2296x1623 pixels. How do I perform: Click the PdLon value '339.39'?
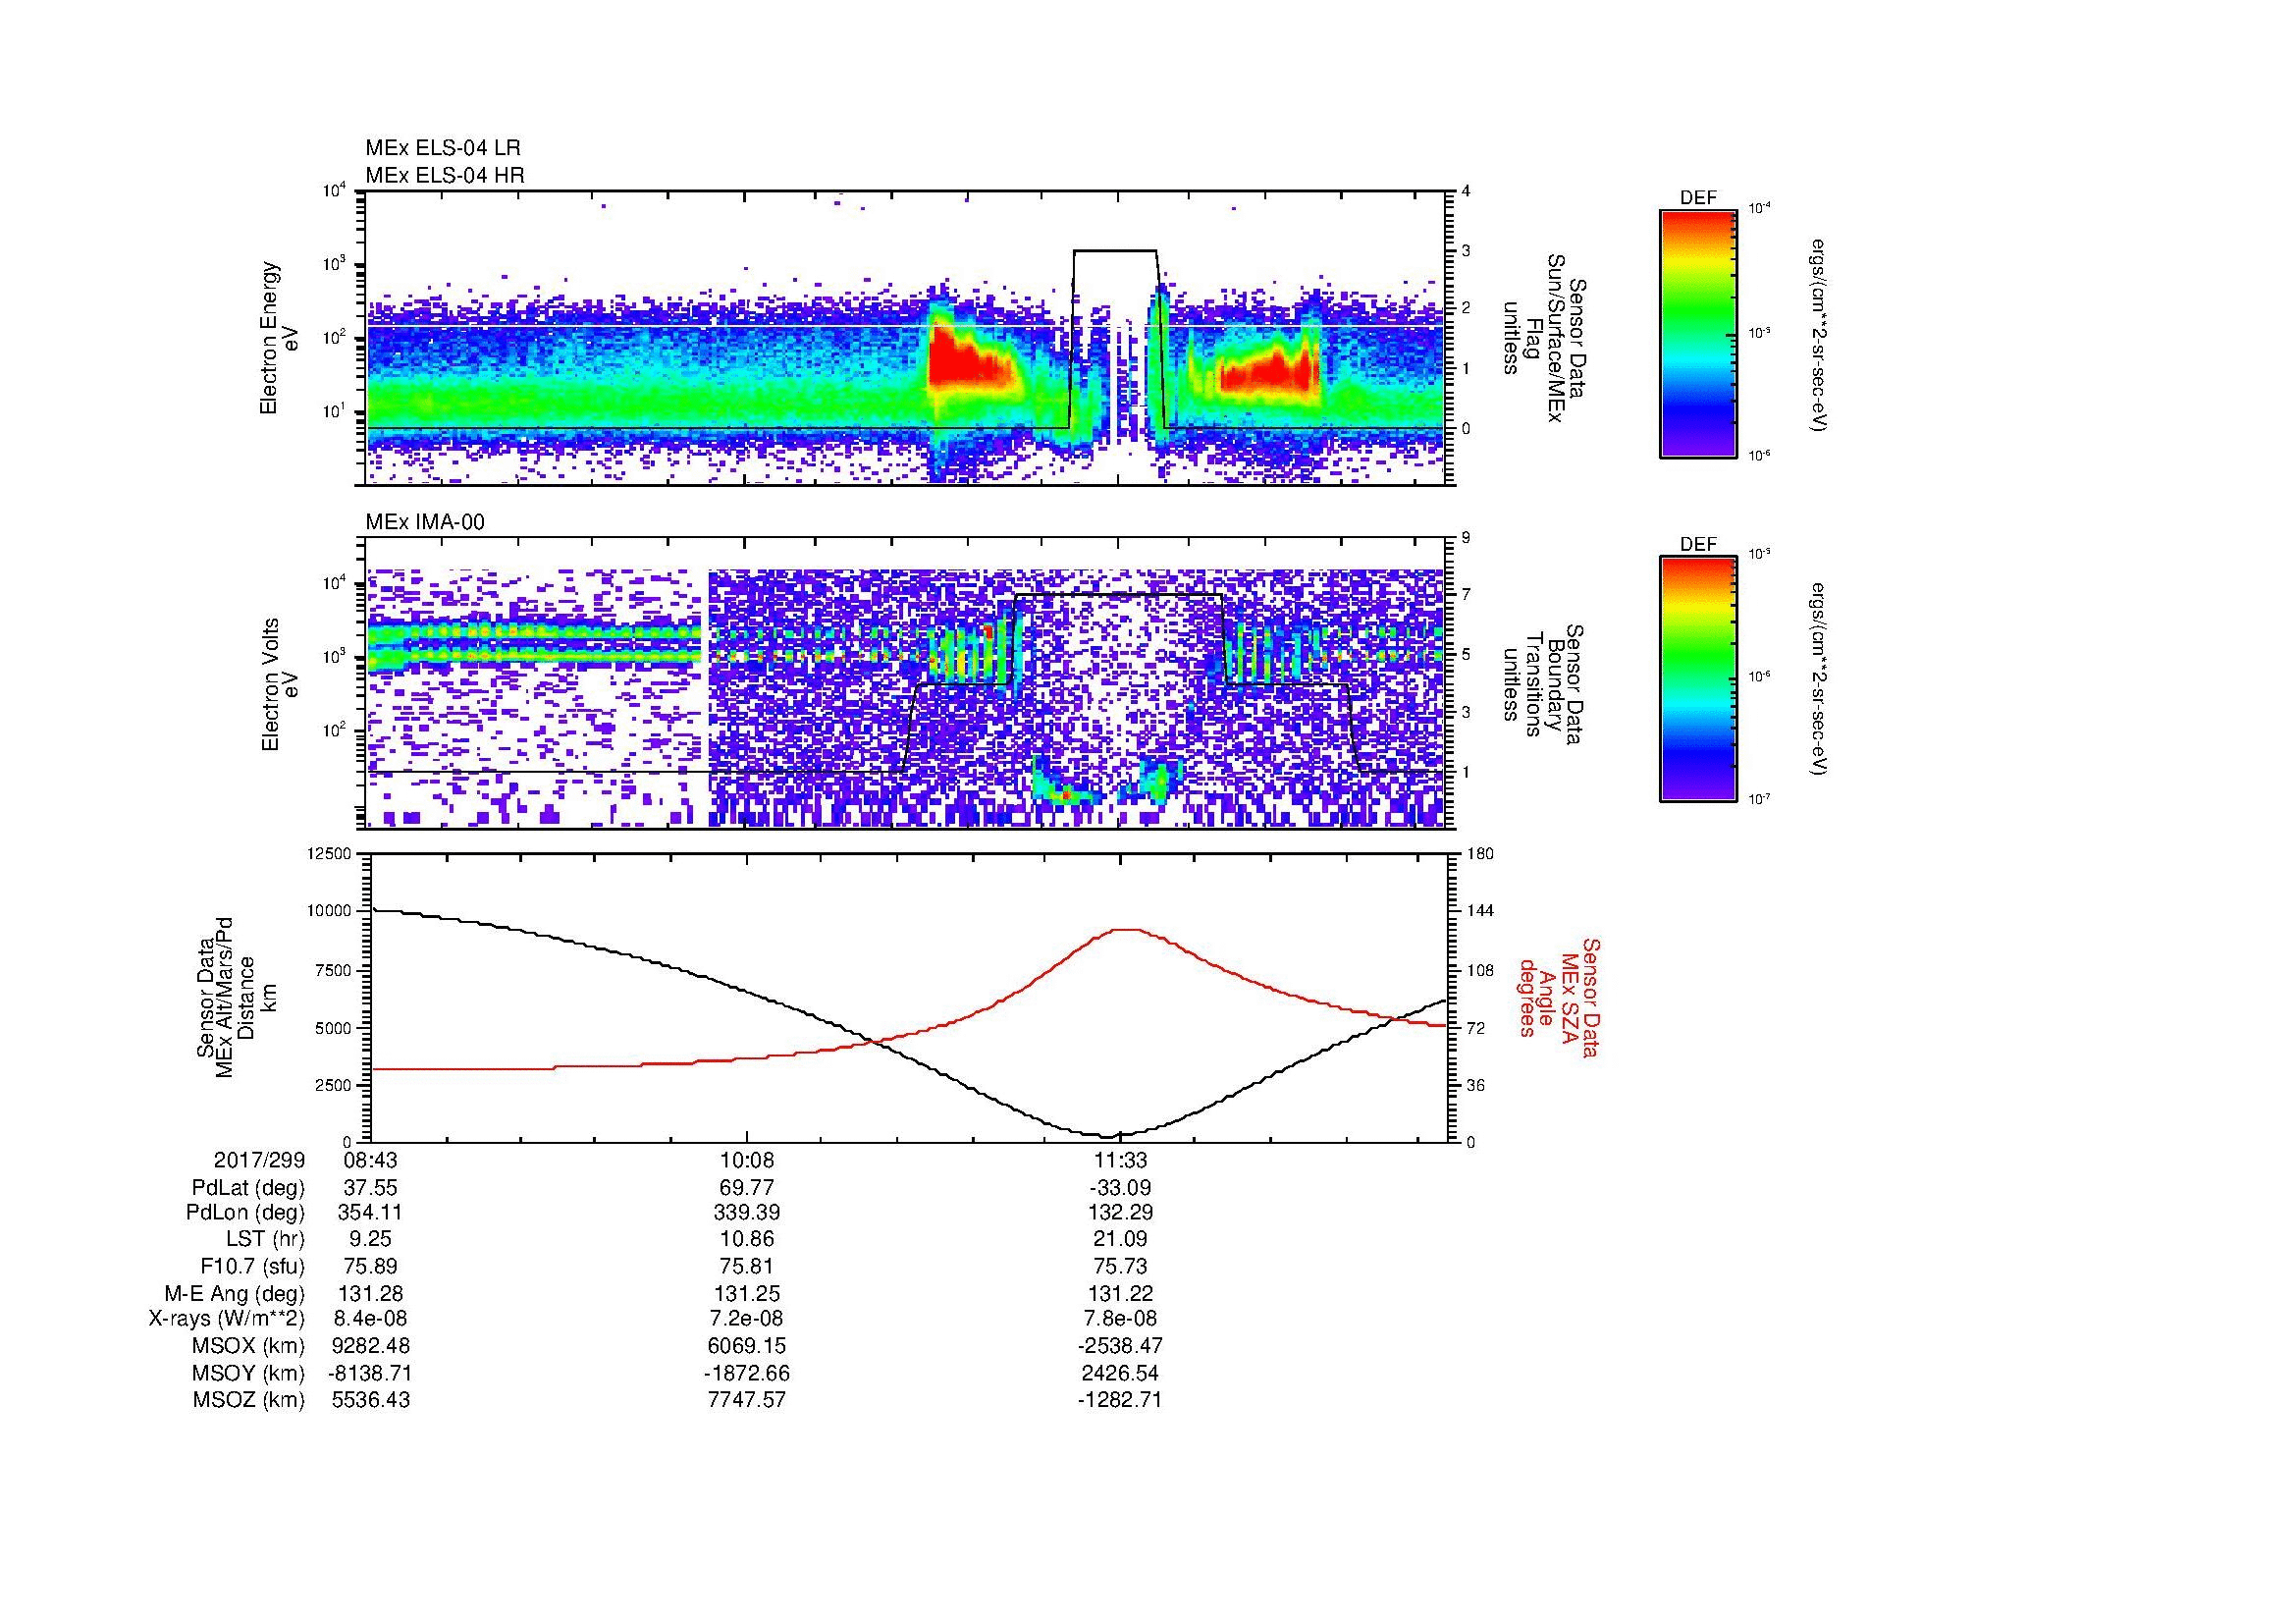coord(747,1213)
